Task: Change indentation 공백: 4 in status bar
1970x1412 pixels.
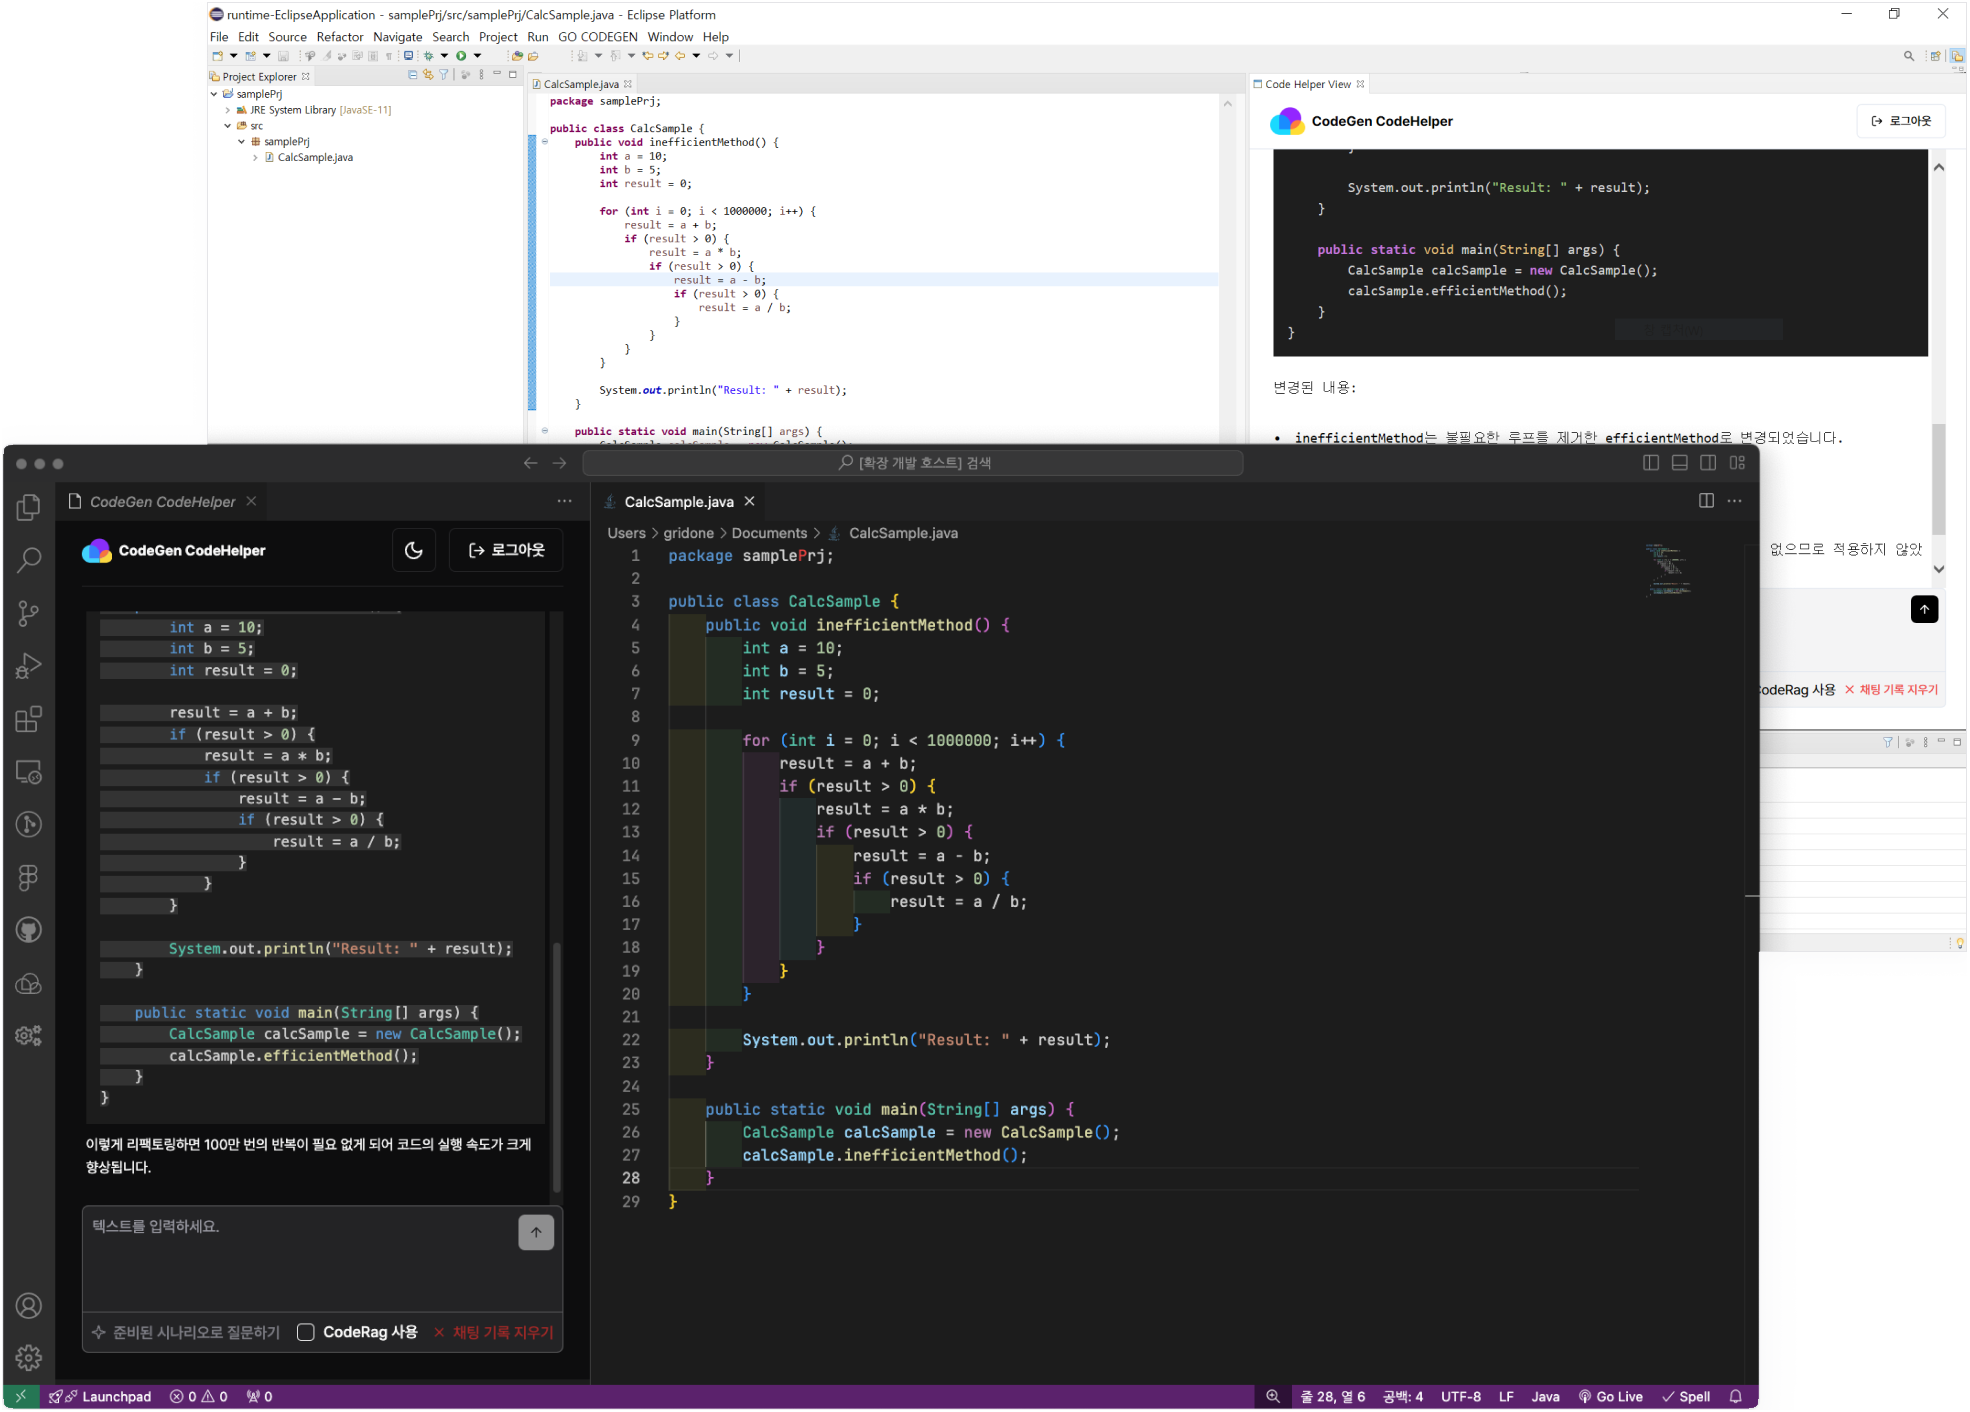Action: (1402, 1397)
